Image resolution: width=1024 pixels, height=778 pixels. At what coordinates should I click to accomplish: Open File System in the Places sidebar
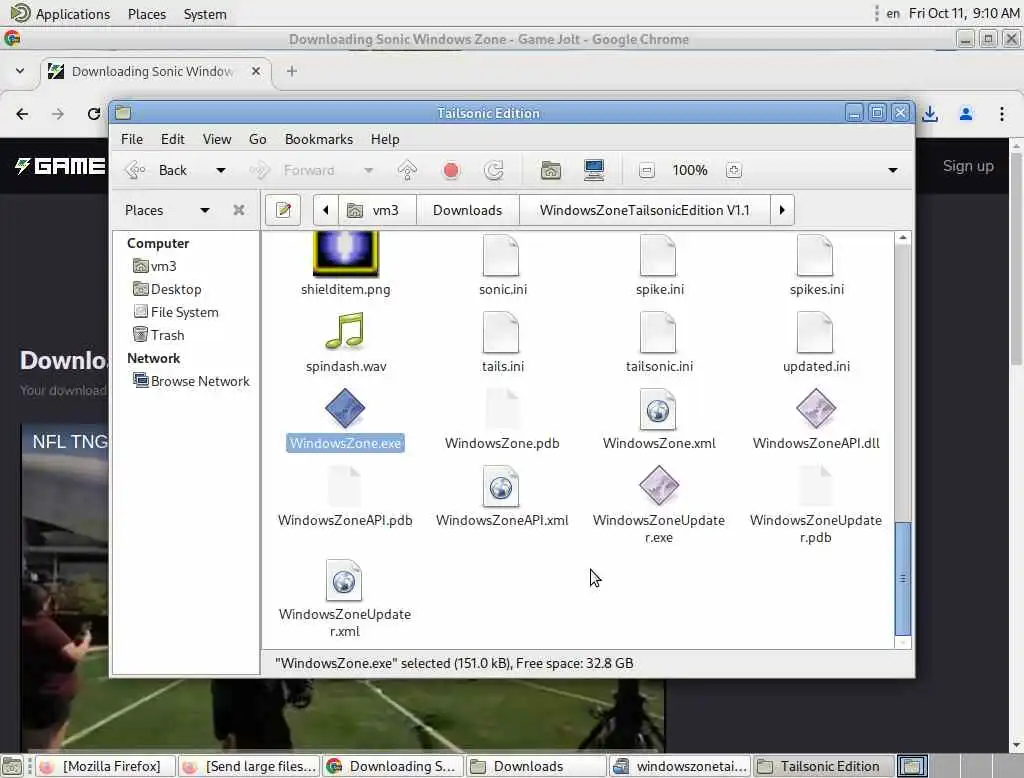pyautogui.click(x=176, y=312)
